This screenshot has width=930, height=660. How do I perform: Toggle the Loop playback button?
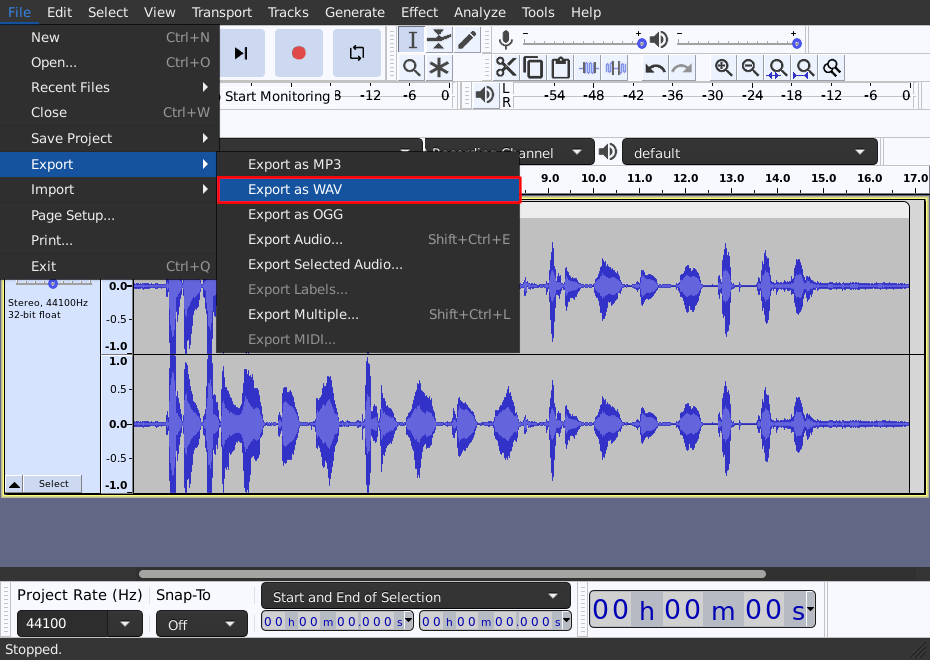(x=356, y=53)
